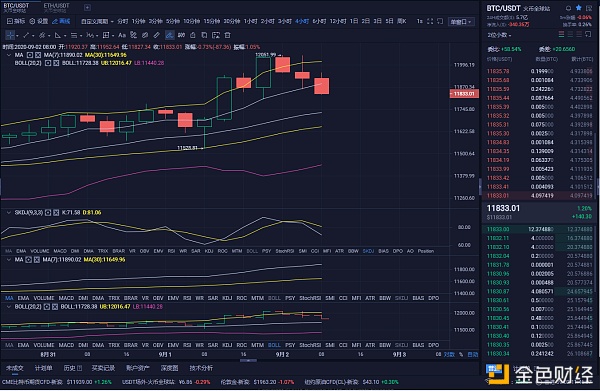The height and width of the screenshot is (391, 600).
Task: Collapse the main chart MA indicator legend
Action: coord(8,55)
